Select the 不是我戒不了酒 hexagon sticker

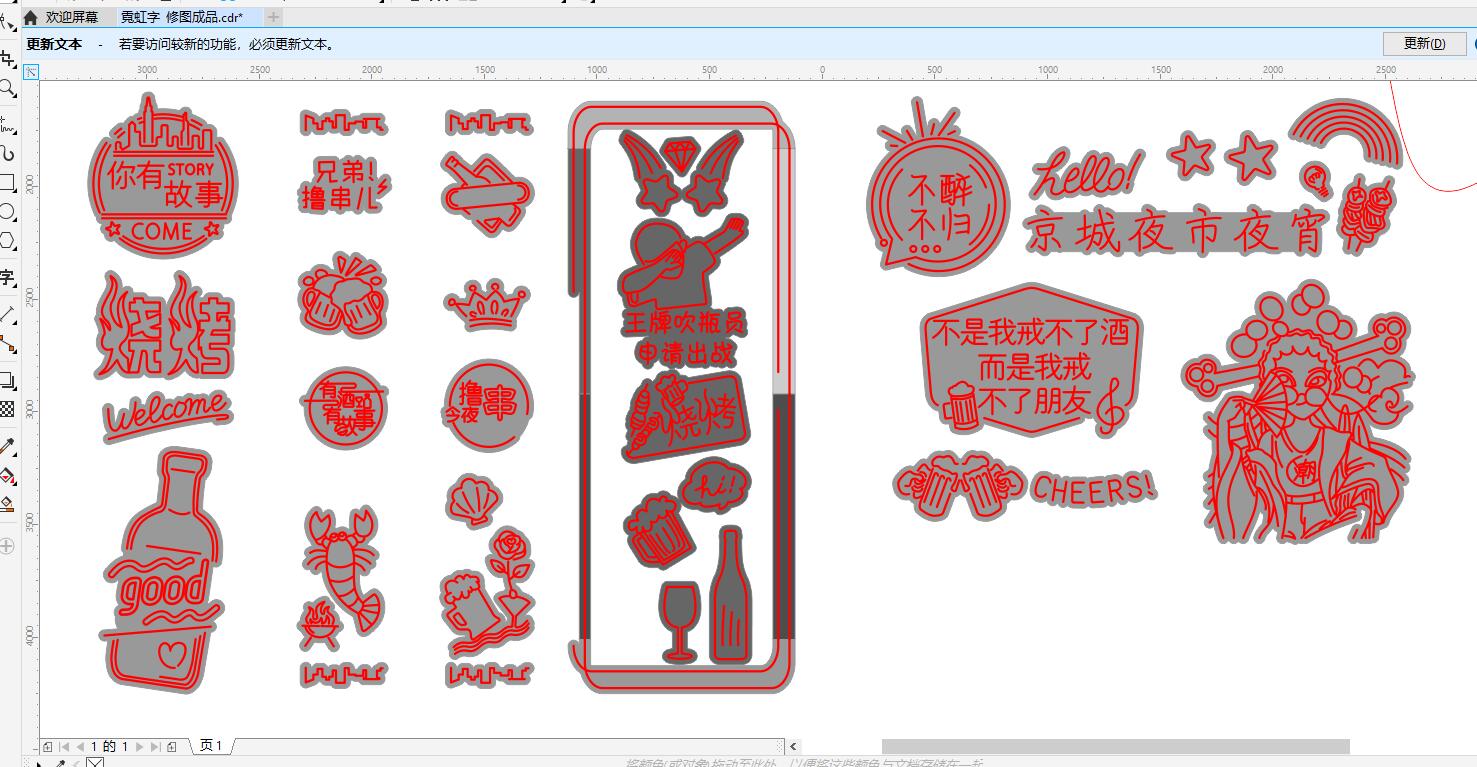point(1031,362)
